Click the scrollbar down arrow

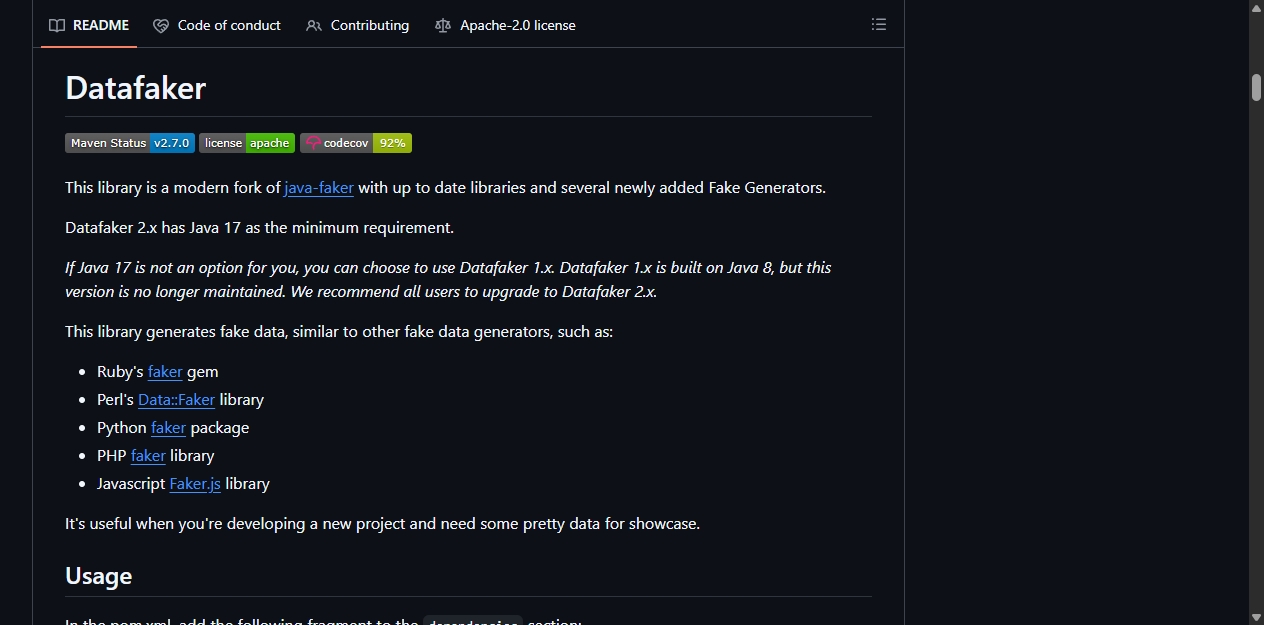click(1256, 617)
